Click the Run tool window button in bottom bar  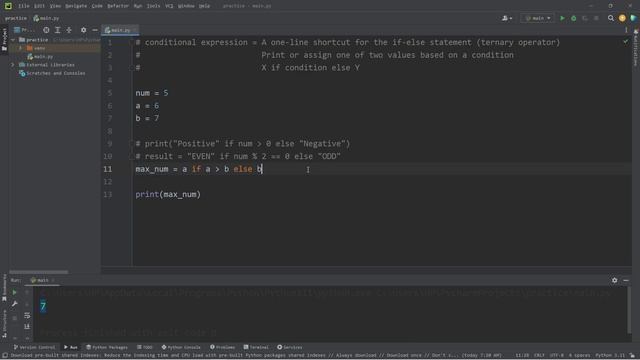coord(71,347)
